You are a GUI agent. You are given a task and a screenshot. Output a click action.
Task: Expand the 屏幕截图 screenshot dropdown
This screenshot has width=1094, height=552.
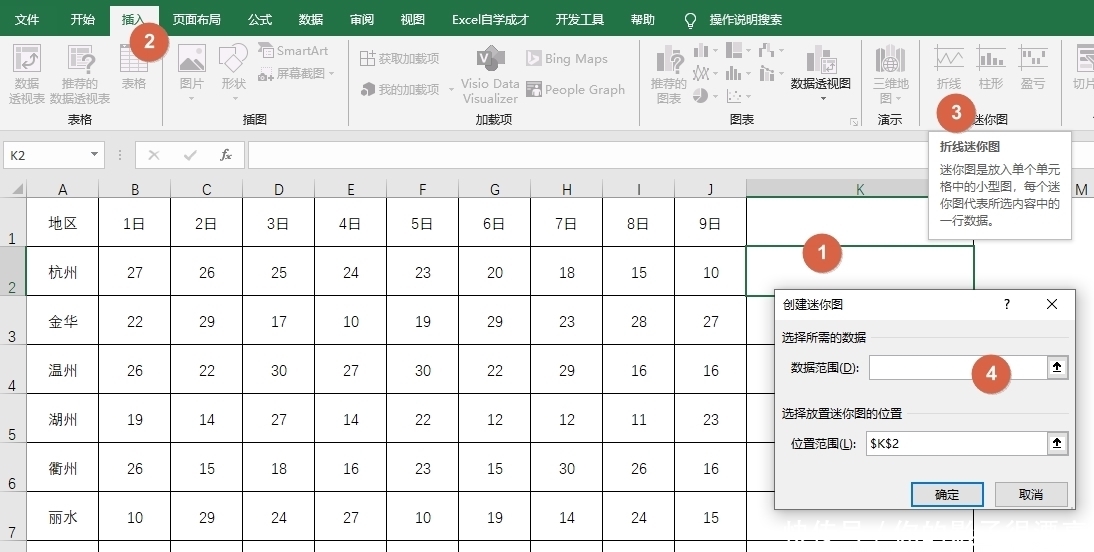tap(331, 73)
